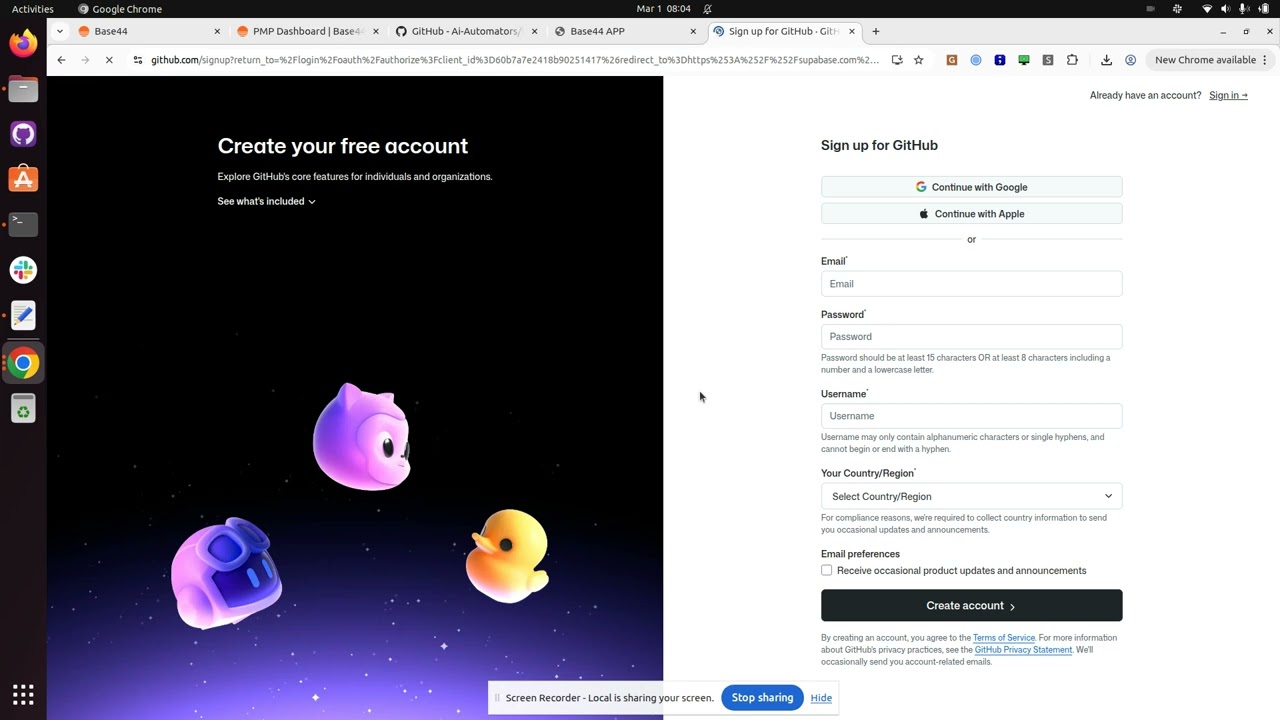This screenshot has width=1280, height=720.
Task: Open the tab search dropdown arrow
Action: click(59, 31)
